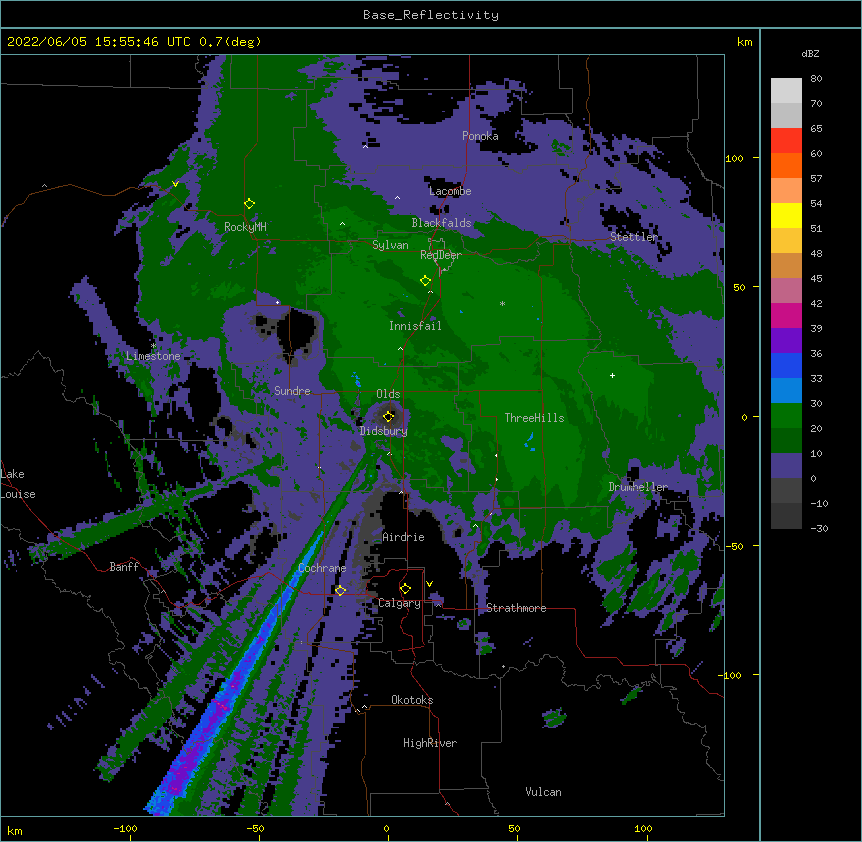This screenshot has width=862, height=842.
Task: Click the Olds town label
Action: coord(388,394)
